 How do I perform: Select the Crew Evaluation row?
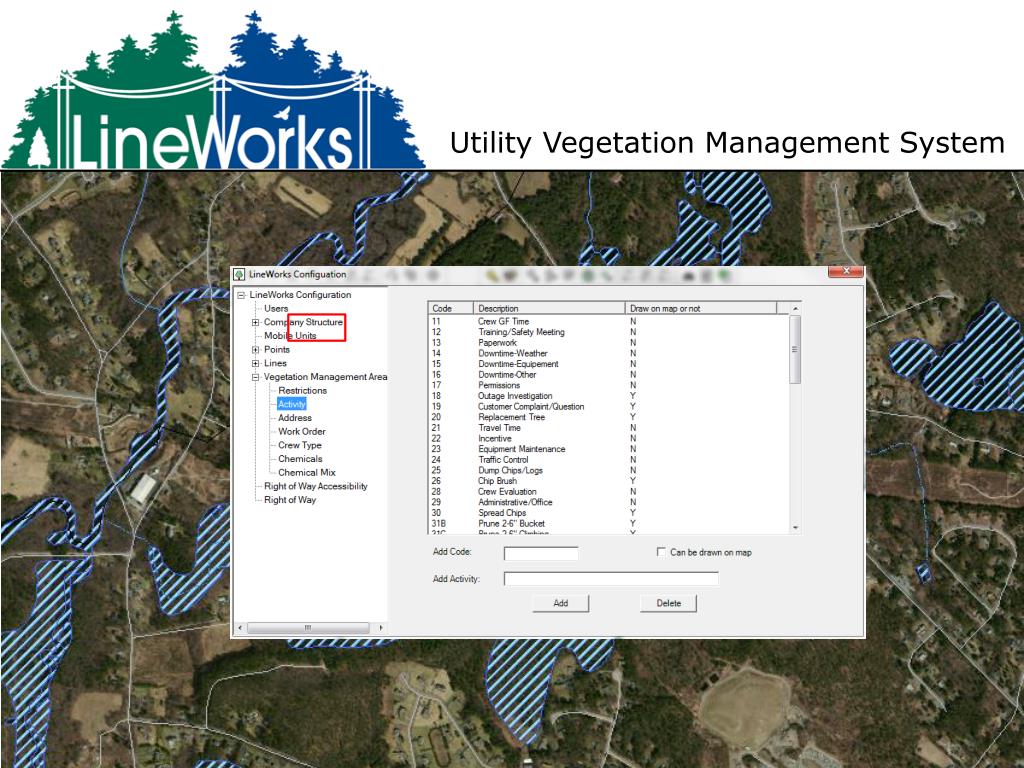[x=608, y=491]
